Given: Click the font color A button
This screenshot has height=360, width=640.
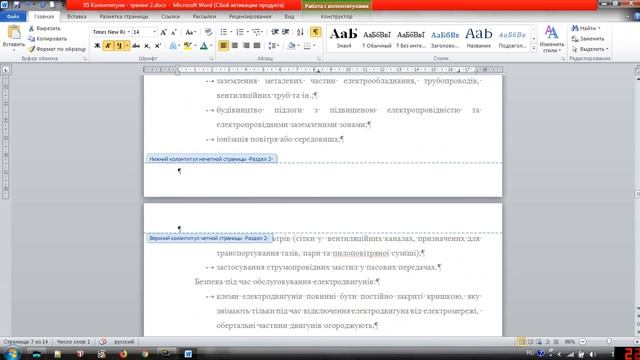Looking at the screenshot, I should point(204,46).
